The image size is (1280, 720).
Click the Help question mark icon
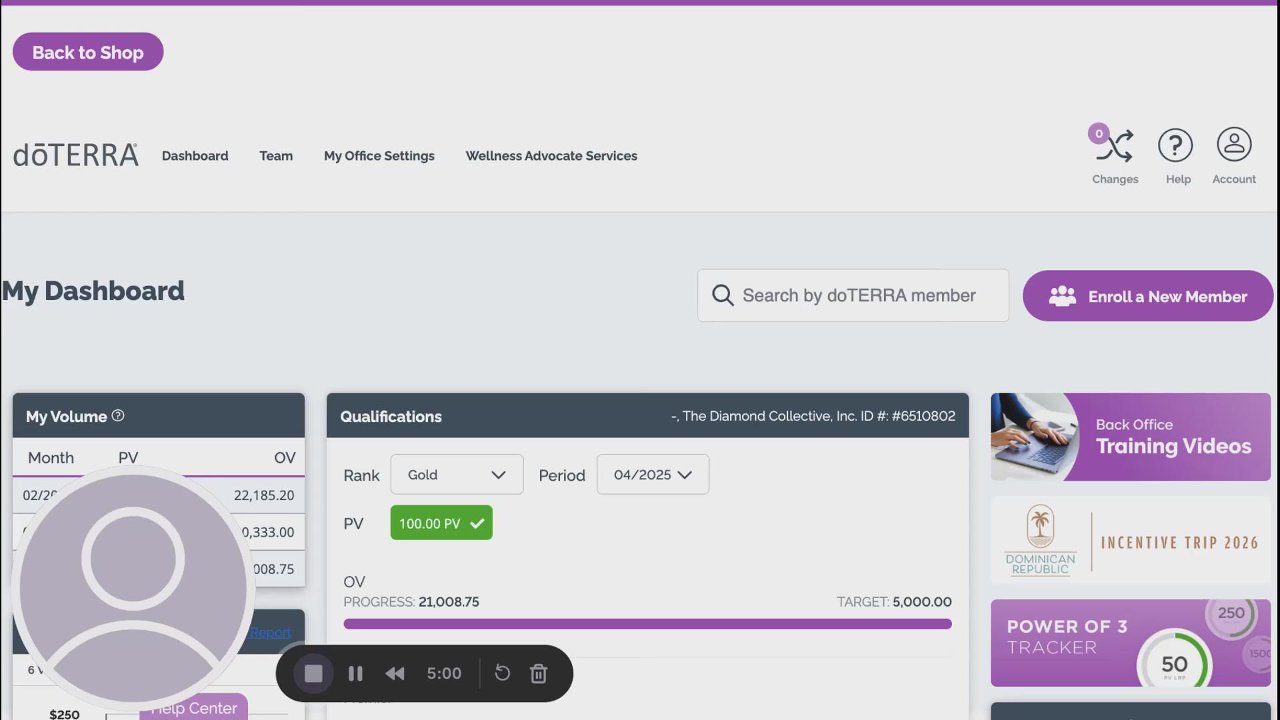[1176, 146]
